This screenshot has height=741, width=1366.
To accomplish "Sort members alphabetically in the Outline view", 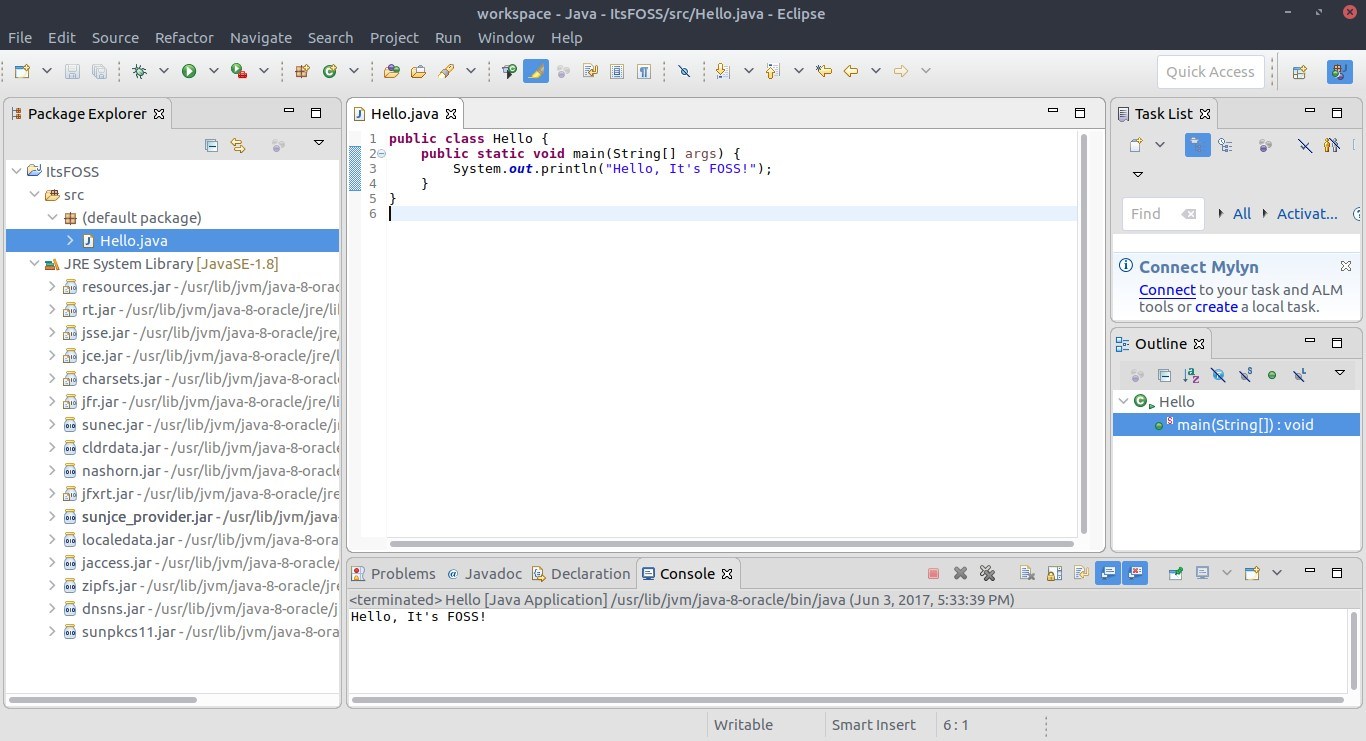I will (1190, 375).
